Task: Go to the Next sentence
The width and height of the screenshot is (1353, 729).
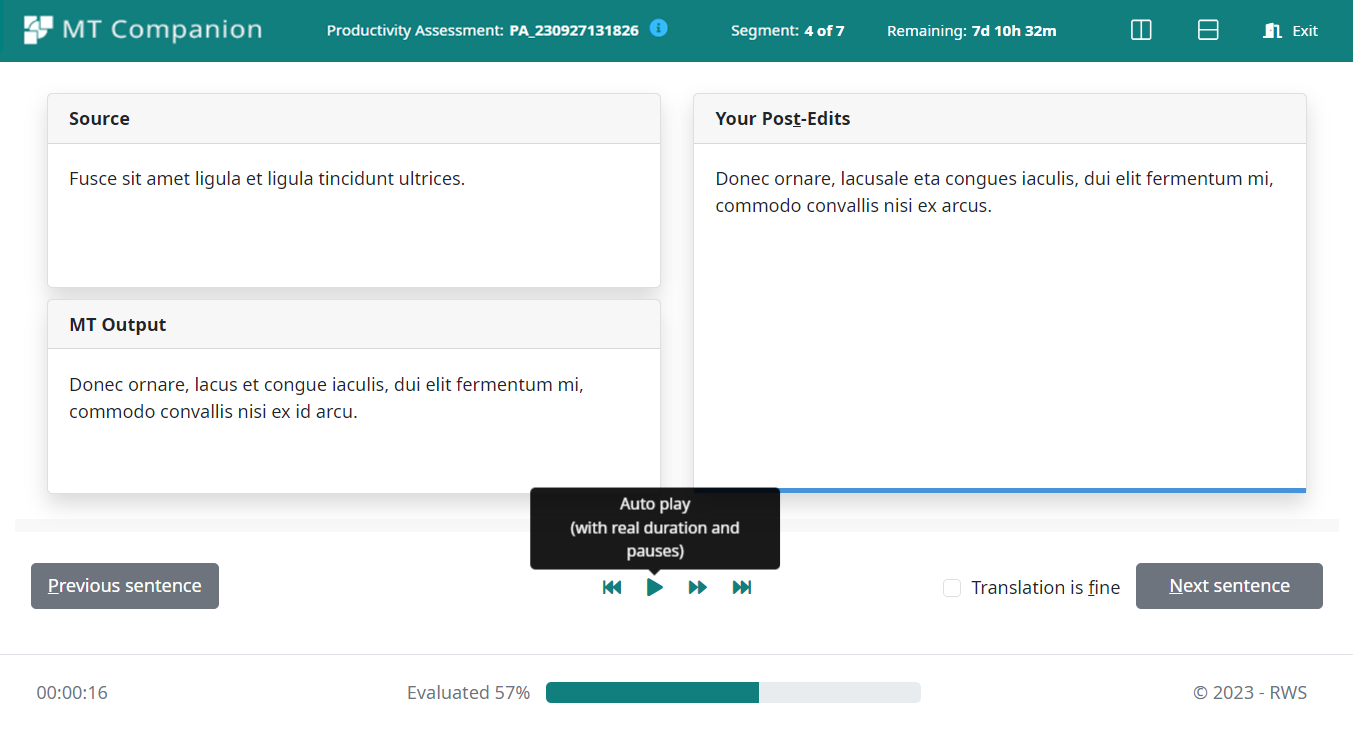Action: coord(1229,586)
